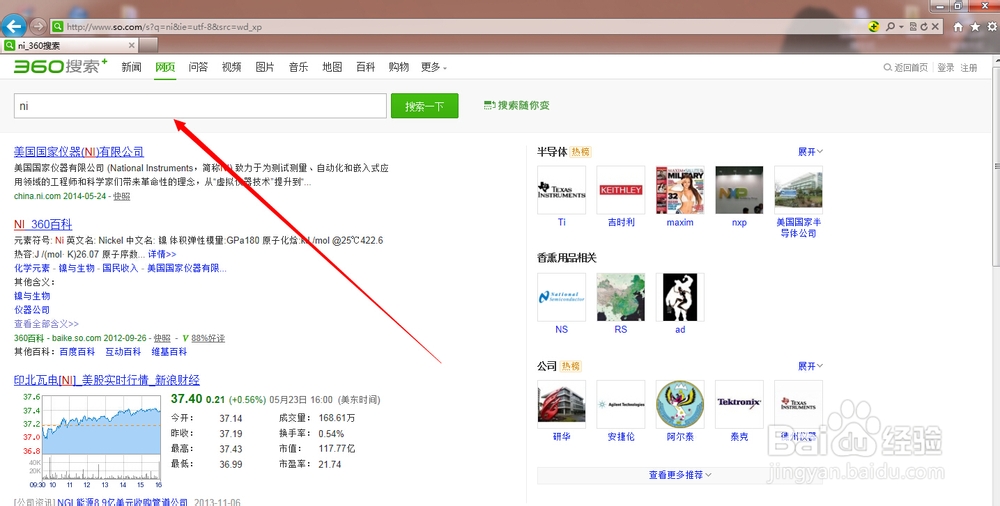This screenshot has width=1000, height=506.
Task: Open the 安捷伦 Agilent thumbnail
Action: tap(621, 405)
